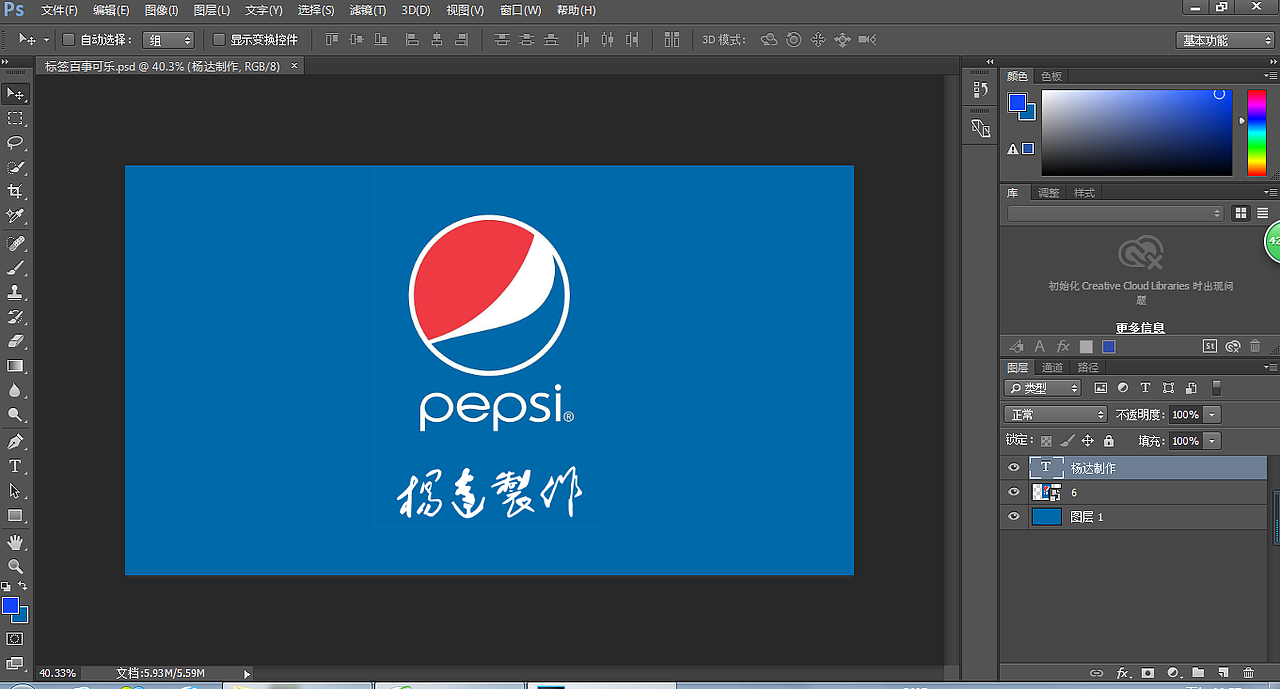Create new fill or adjustment layer
1280x689 pixels.
[1173, 673]
